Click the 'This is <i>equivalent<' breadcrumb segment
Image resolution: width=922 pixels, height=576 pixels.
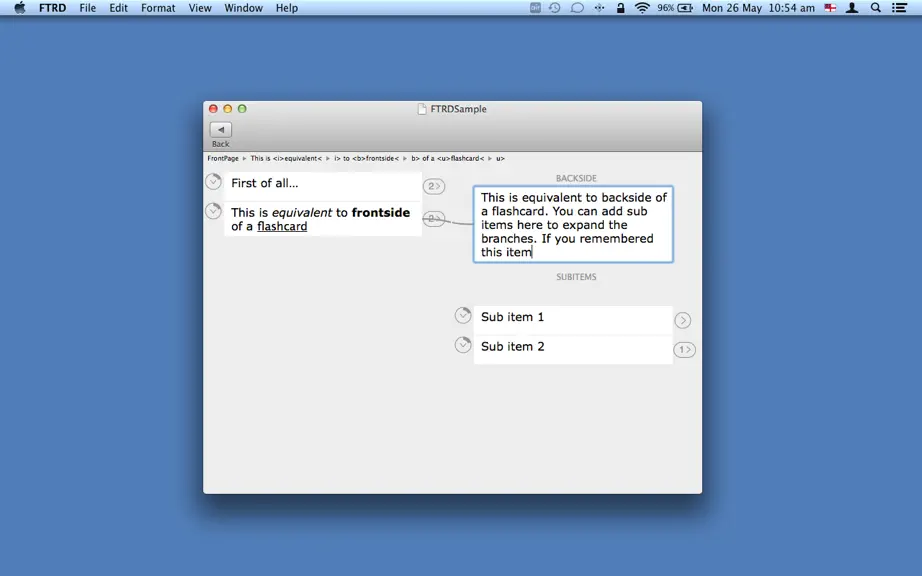click(x=286, y=158)
